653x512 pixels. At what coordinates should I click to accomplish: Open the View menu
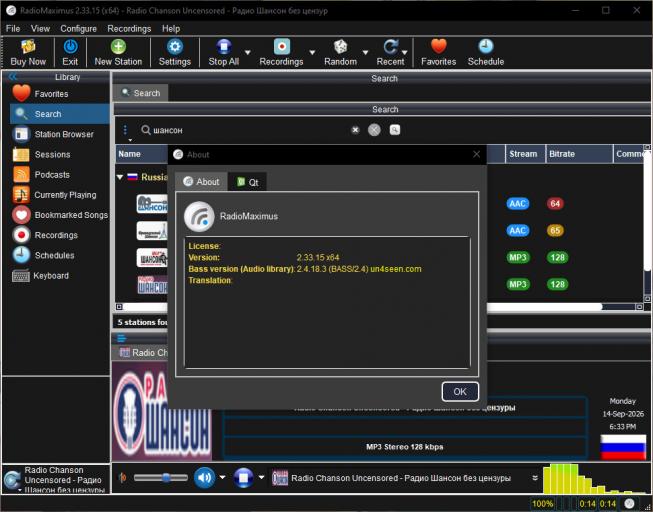coord(40,28)
